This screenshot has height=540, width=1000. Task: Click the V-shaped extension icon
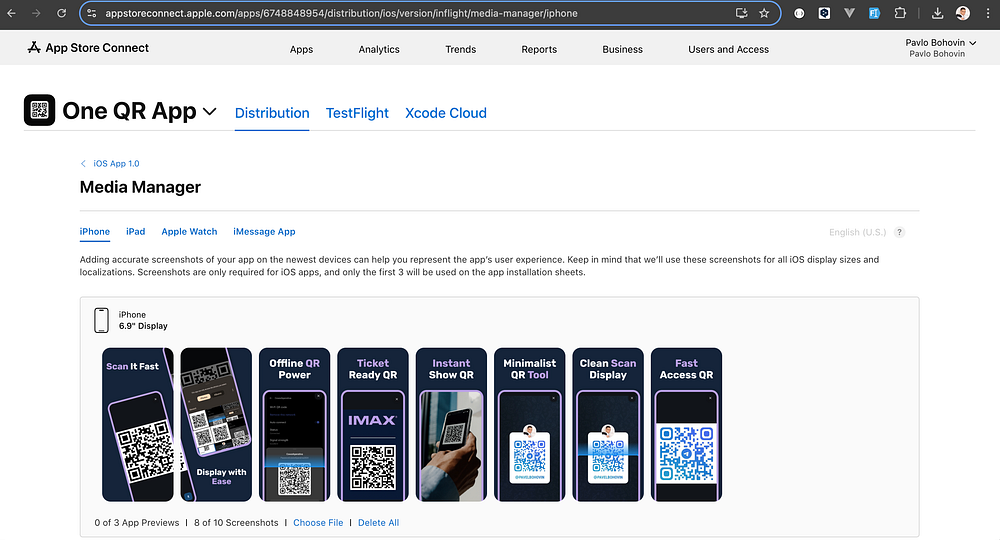click(849, 13)
